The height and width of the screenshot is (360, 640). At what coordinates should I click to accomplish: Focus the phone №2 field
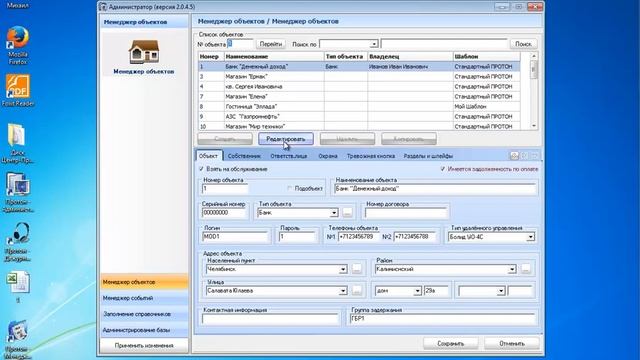415,237
